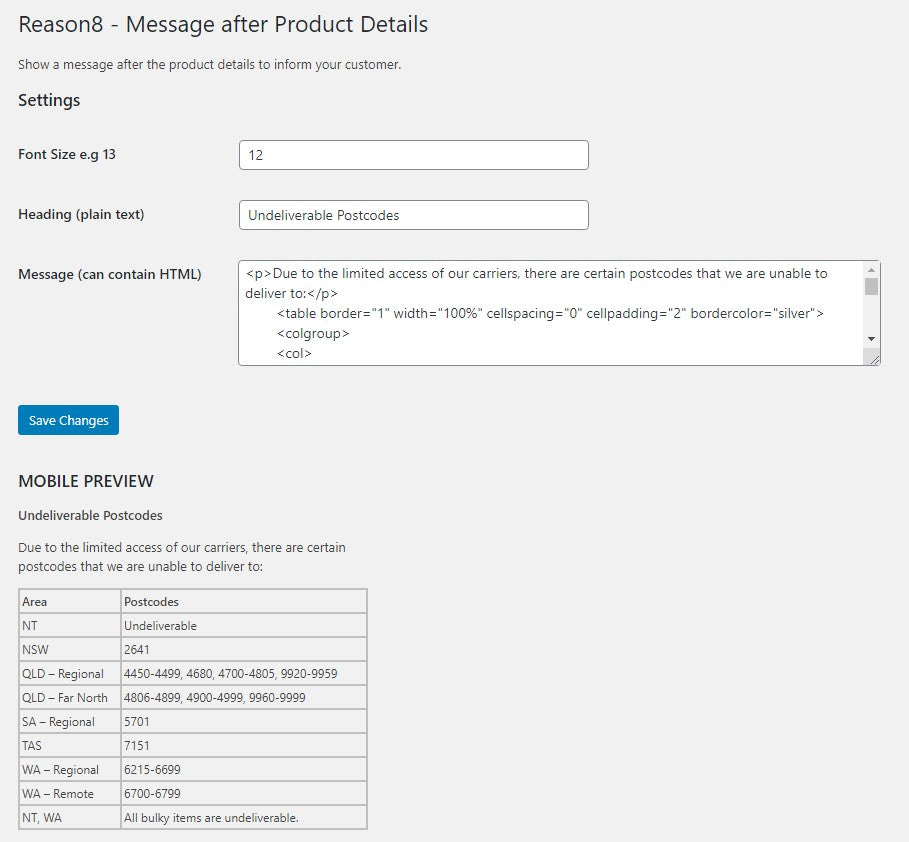Click the 'Heading (plain text)' label

(x=82, y=215)
